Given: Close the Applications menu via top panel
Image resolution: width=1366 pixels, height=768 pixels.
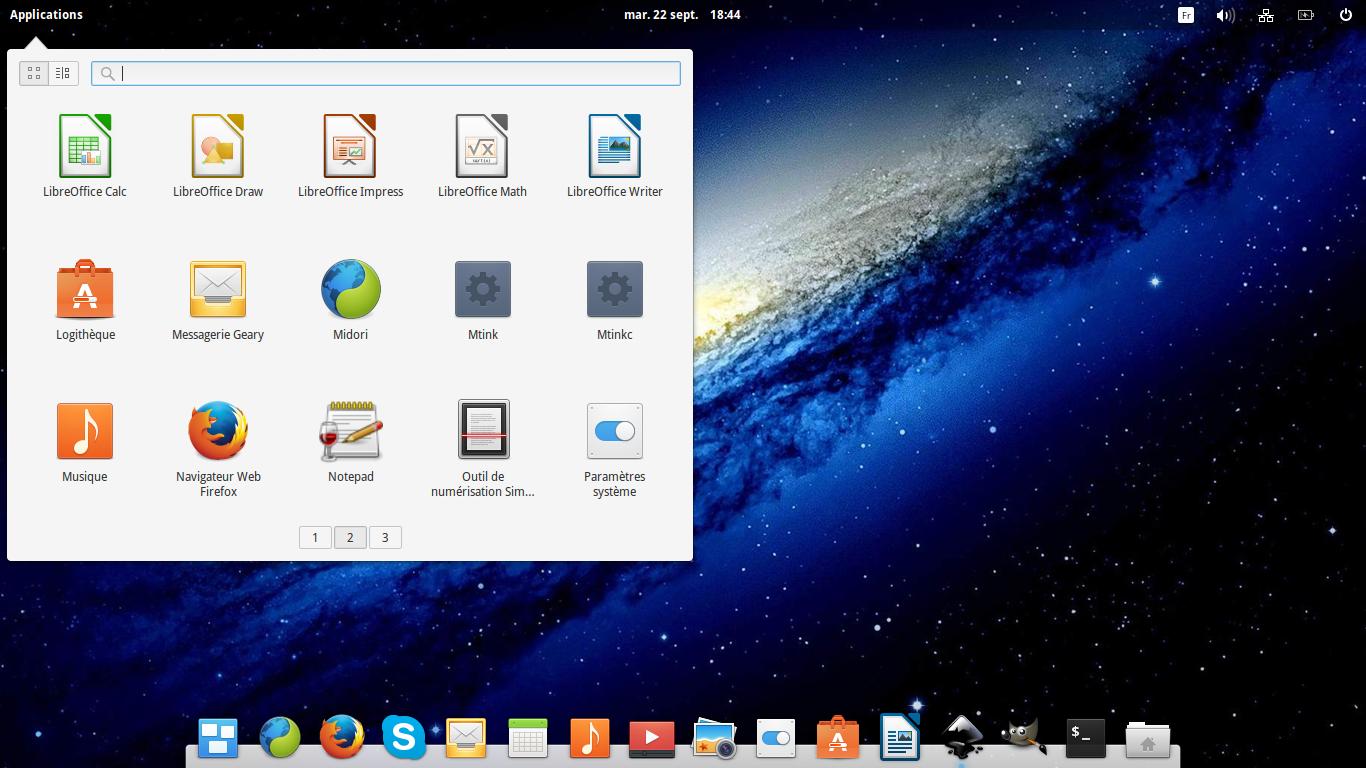Looking at the screenshot, I should point(46,14).
